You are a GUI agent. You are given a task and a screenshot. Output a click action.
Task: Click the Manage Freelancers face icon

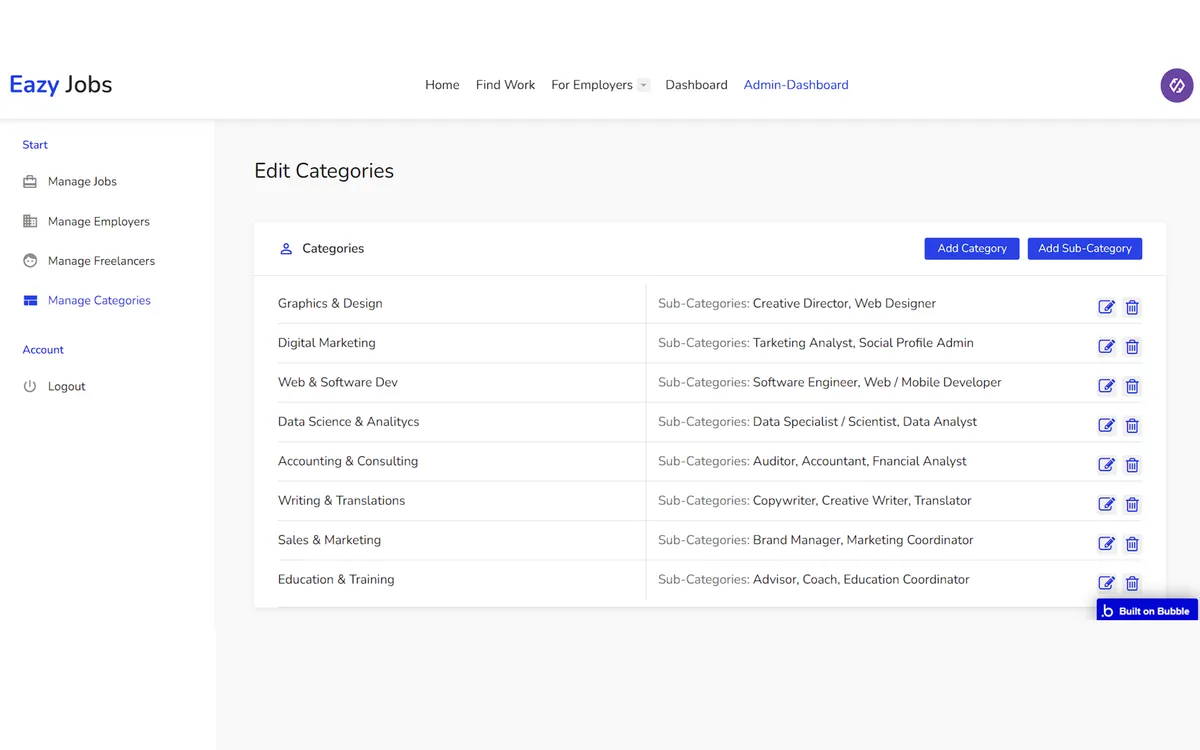(30, 261)
